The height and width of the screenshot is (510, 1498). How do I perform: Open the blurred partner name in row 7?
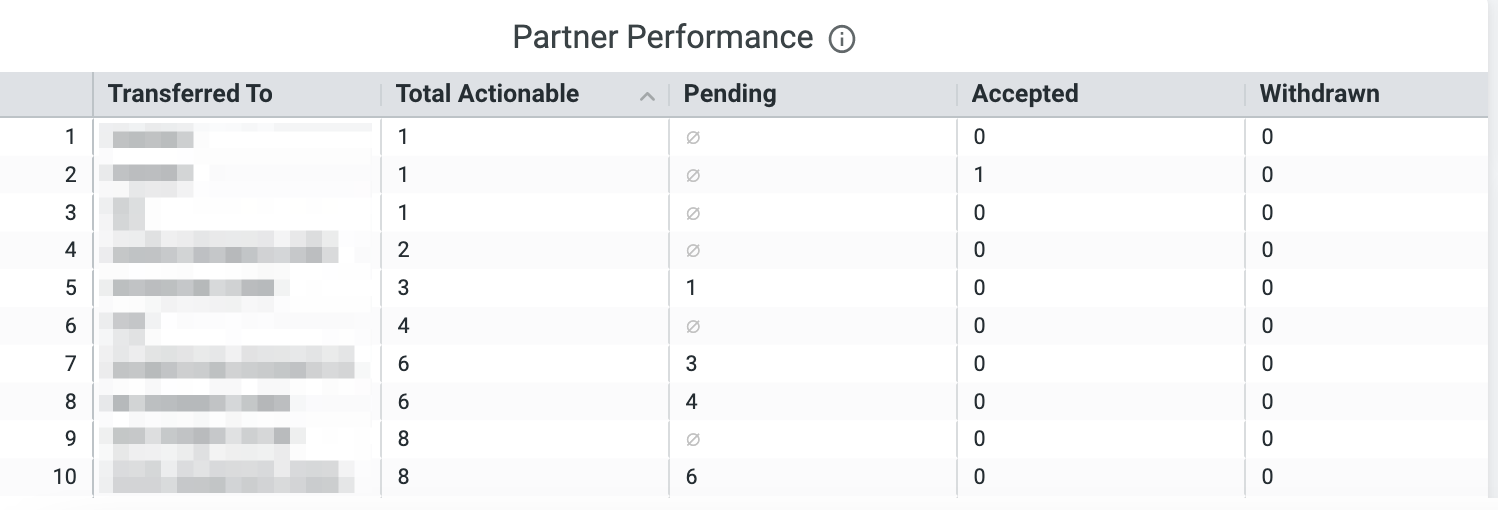click(233, 363)
